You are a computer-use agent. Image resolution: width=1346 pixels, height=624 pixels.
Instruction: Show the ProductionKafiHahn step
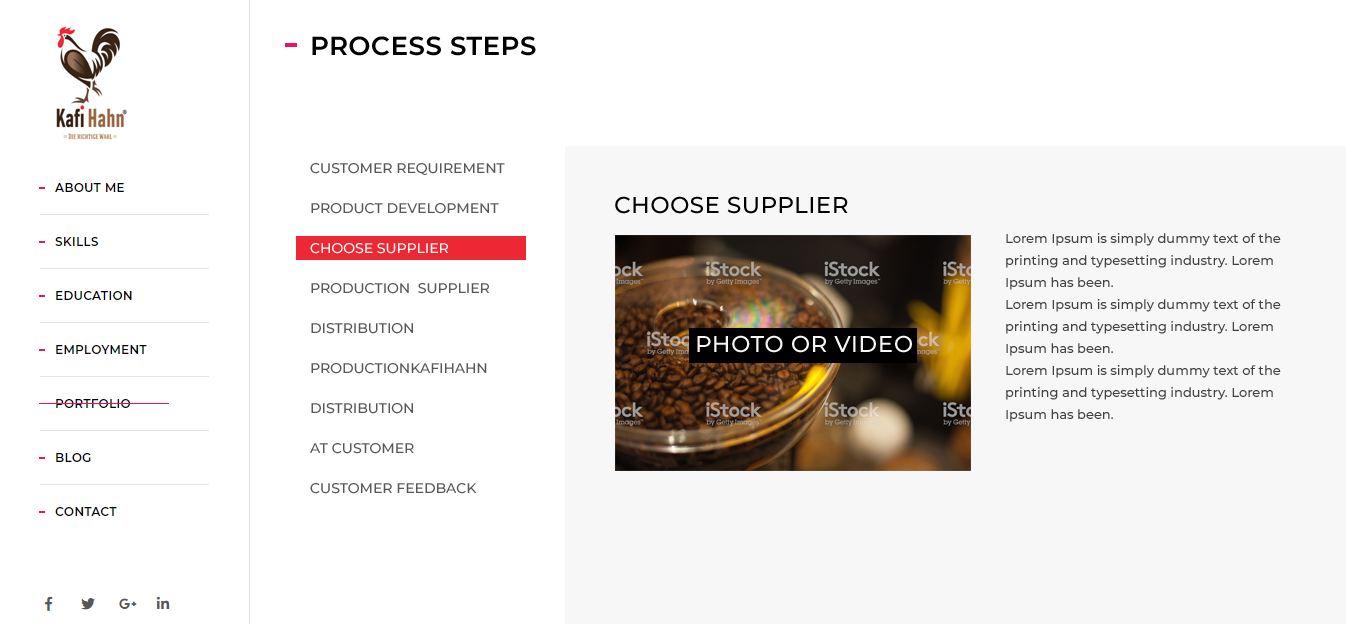(x=399, y=368)
